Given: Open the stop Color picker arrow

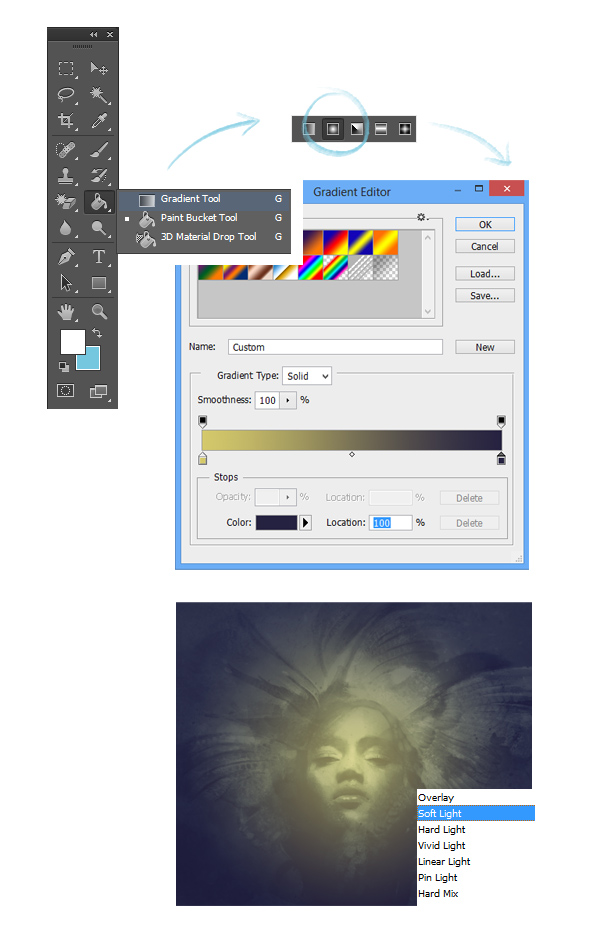Looking at the screenshot, I should (305, 523).
